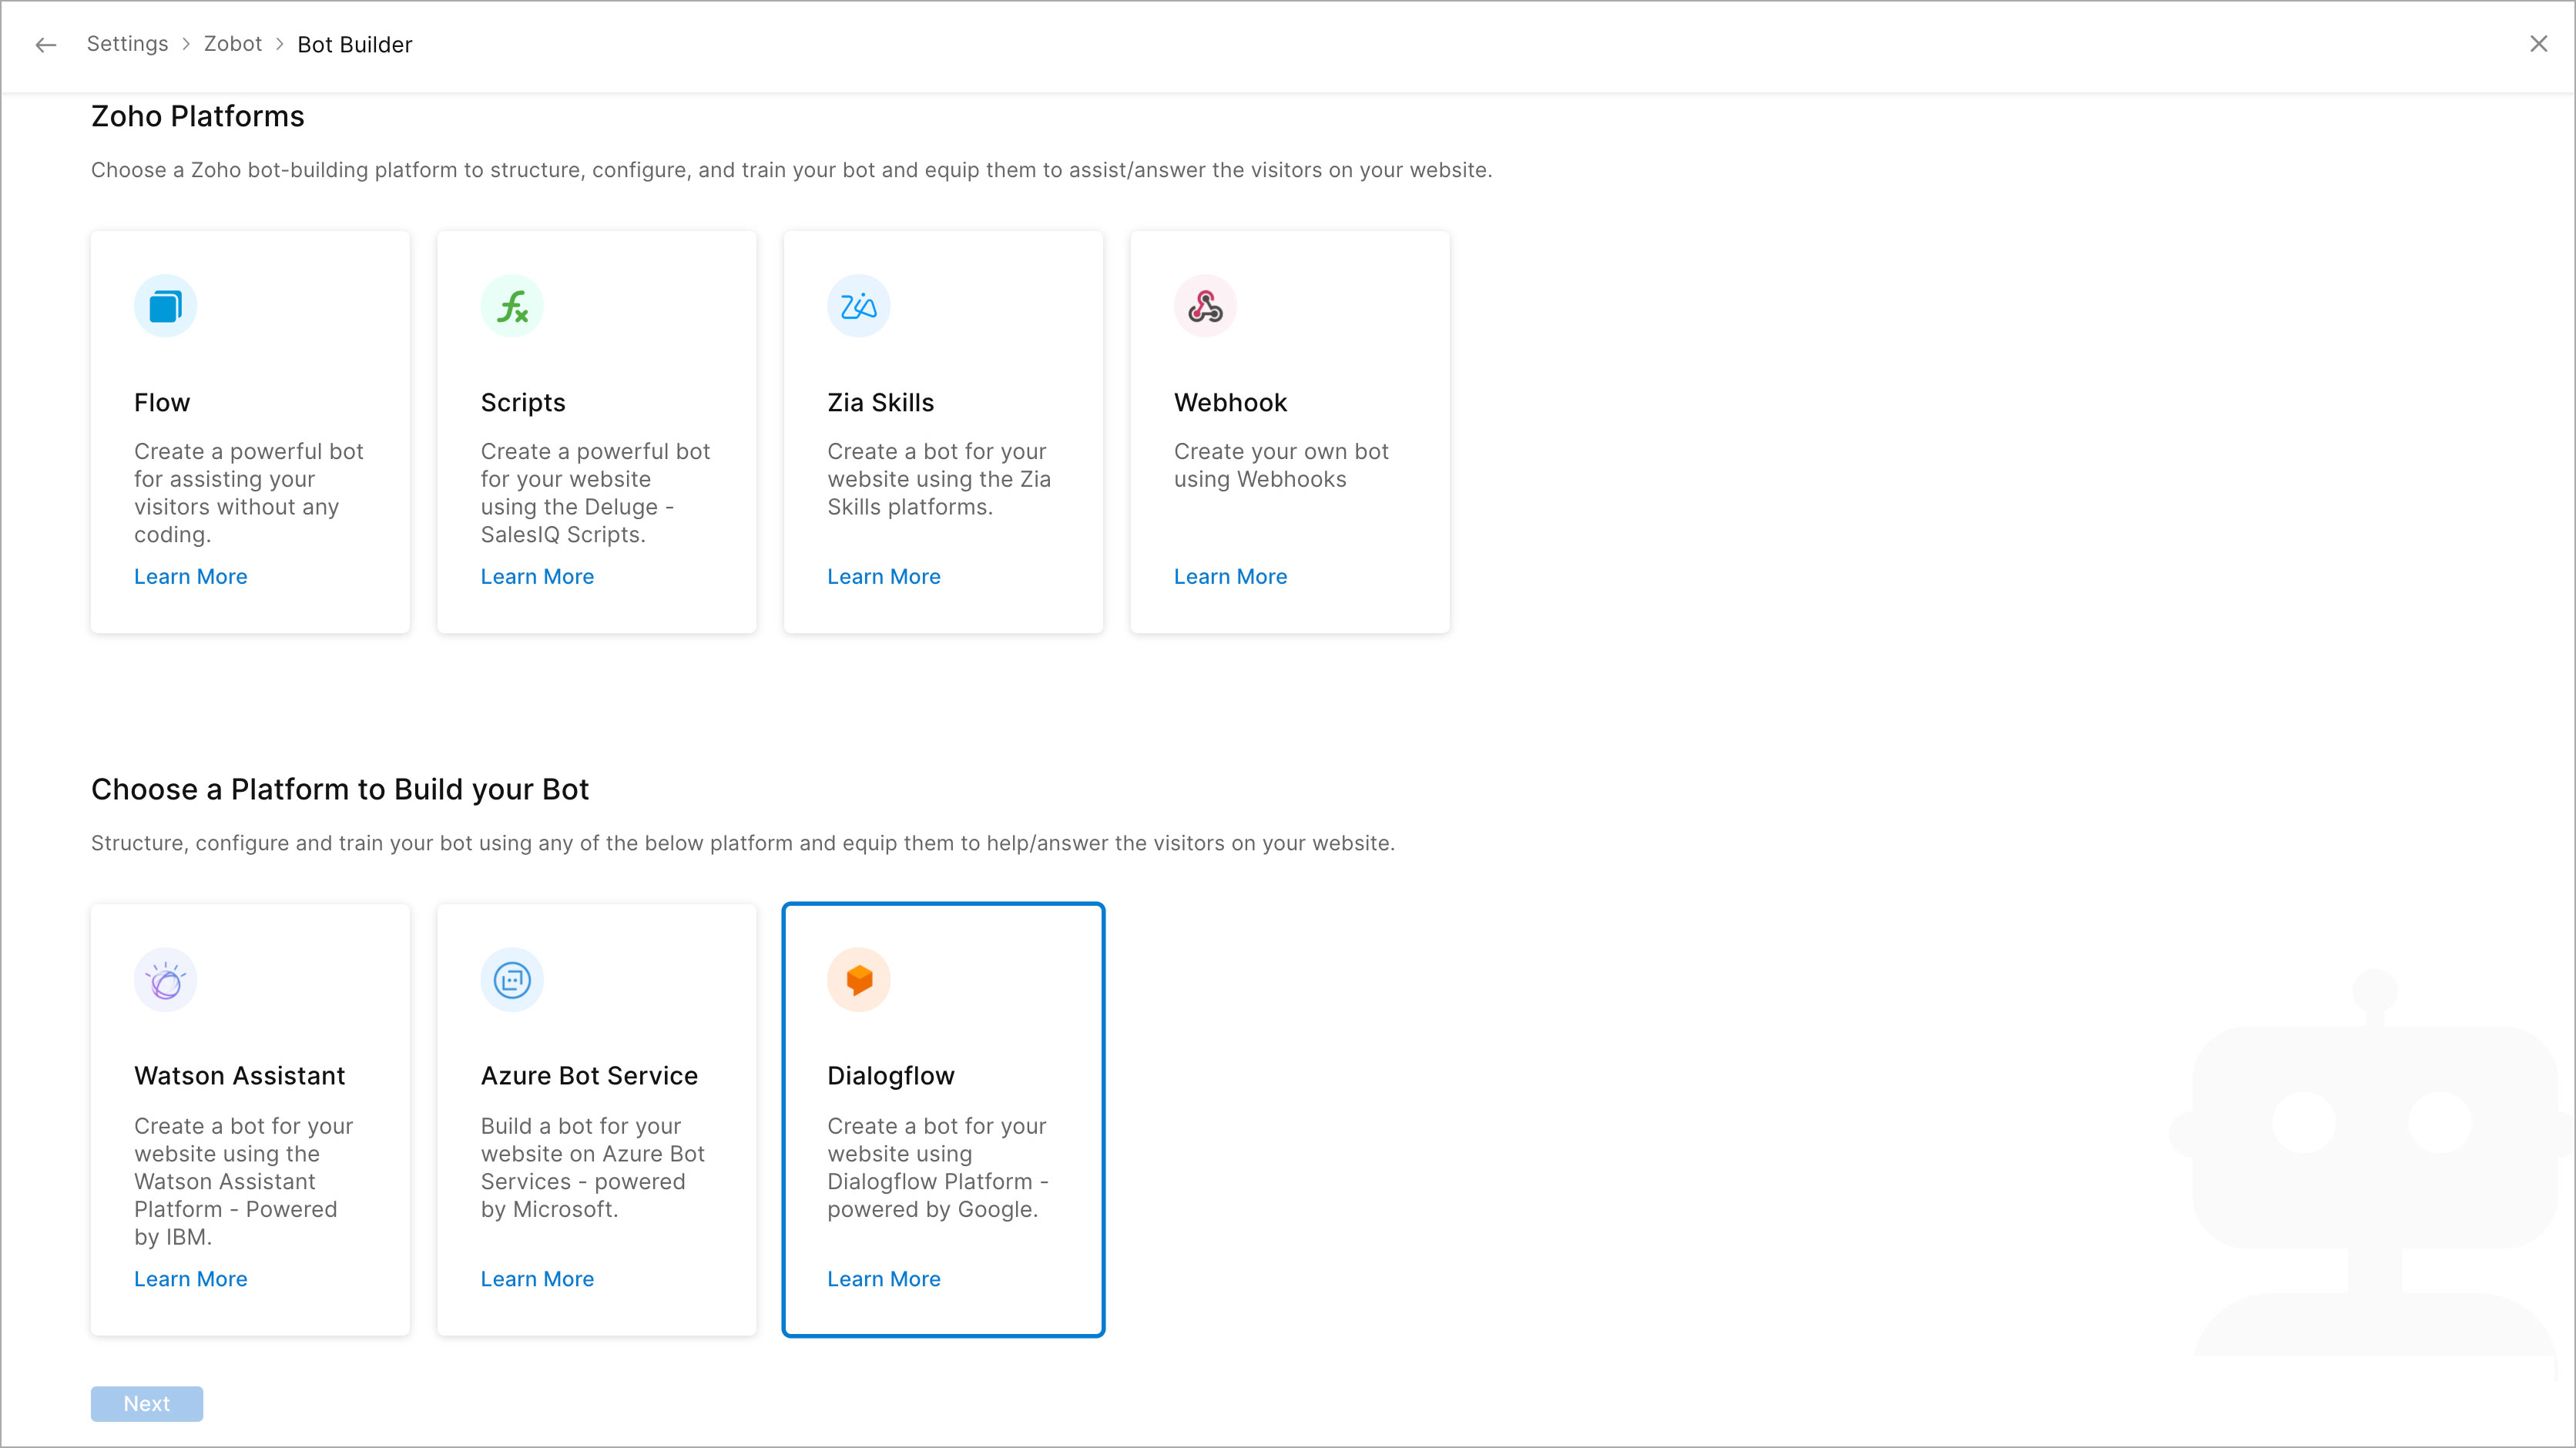Select the Watson Assistant card title
Screen dimensions: 2576x1448
[x=240, y=1075]
